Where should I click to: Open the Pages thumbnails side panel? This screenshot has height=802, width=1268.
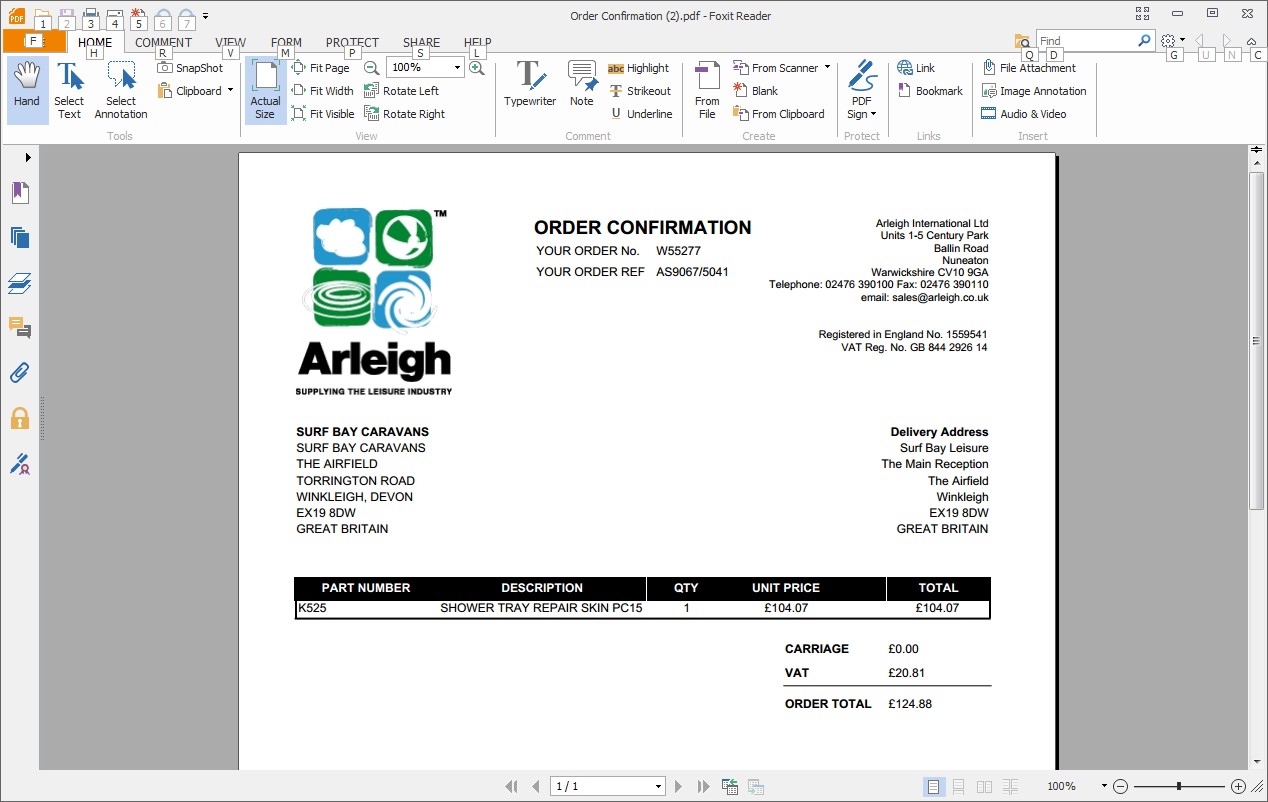pyautogui.click(x=20, y=238)
